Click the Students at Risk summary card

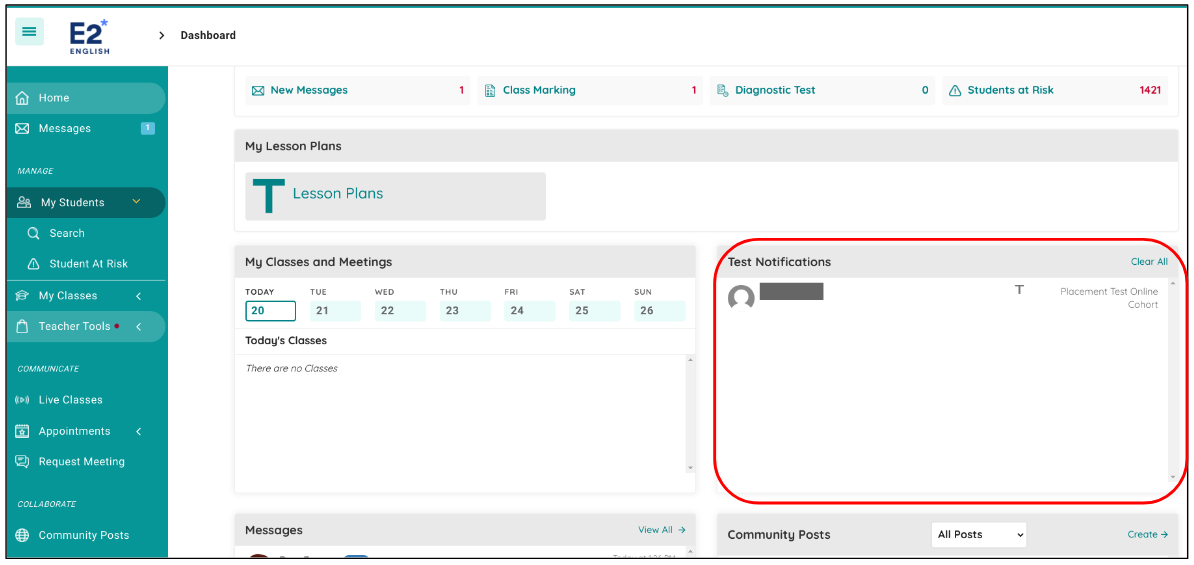tap(1055, 90)
